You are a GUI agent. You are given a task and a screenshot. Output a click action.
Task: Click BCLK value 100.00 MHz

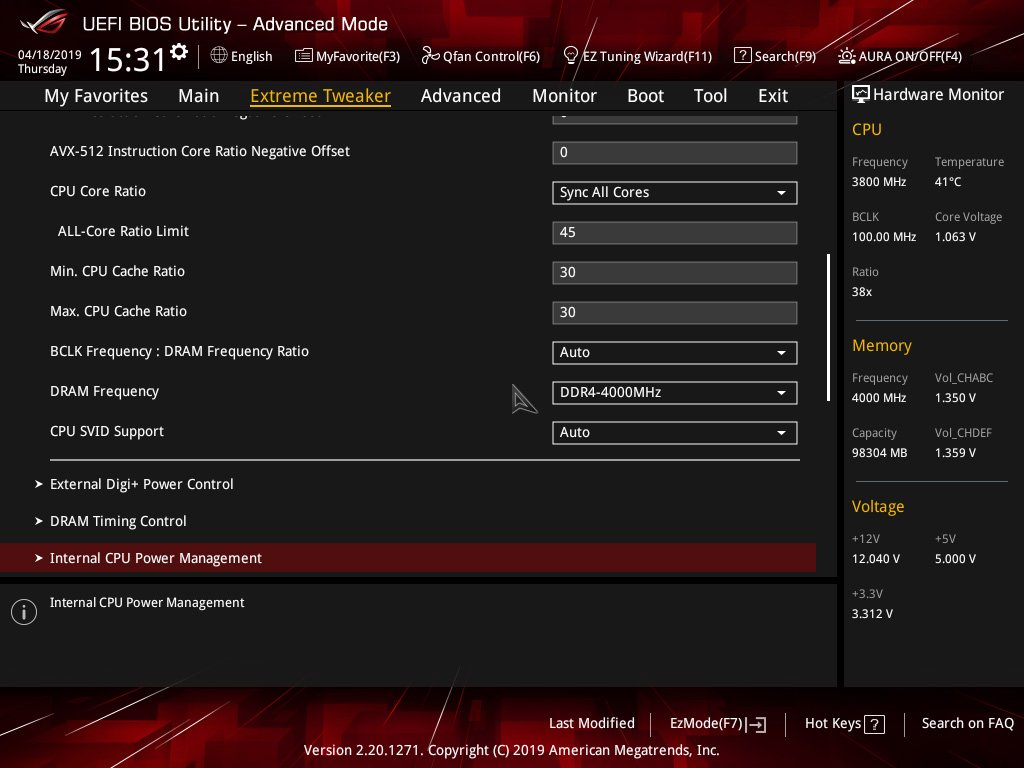click(x=884, y=236)
